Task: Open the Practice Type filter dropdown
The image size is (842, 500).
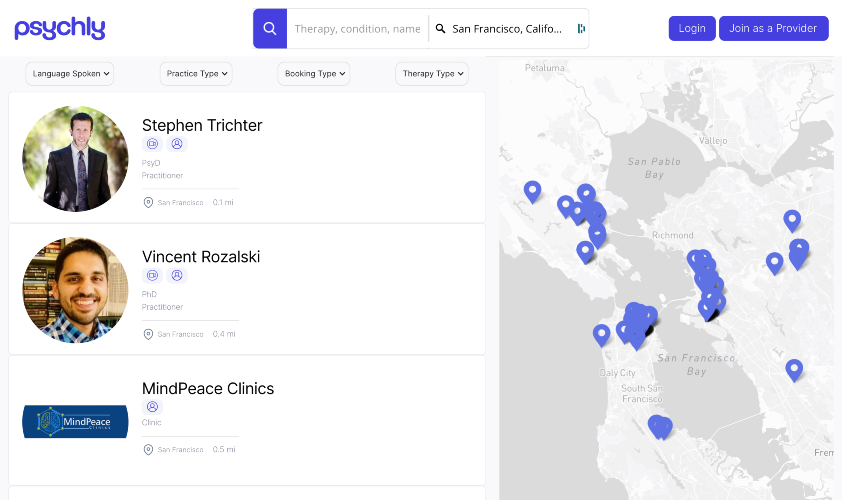Action: (x=196, y=74)
